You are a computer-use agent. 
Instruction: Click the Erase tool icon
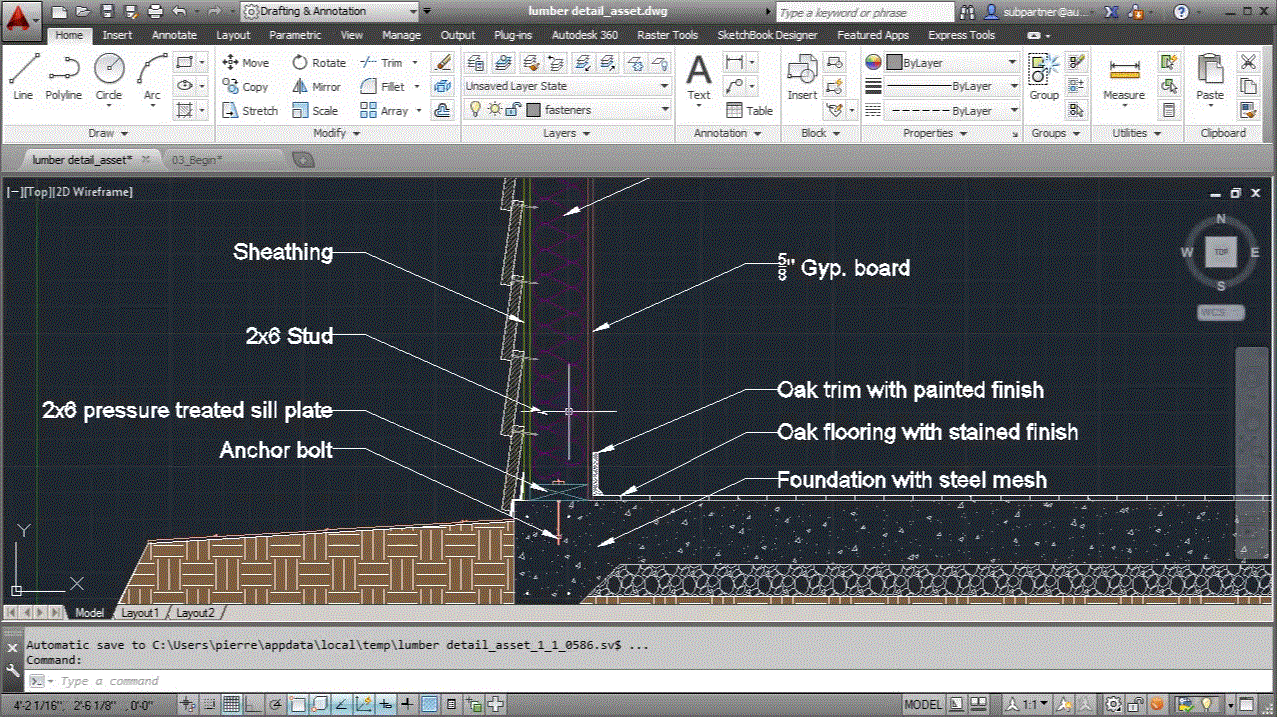tap(443, 62)
